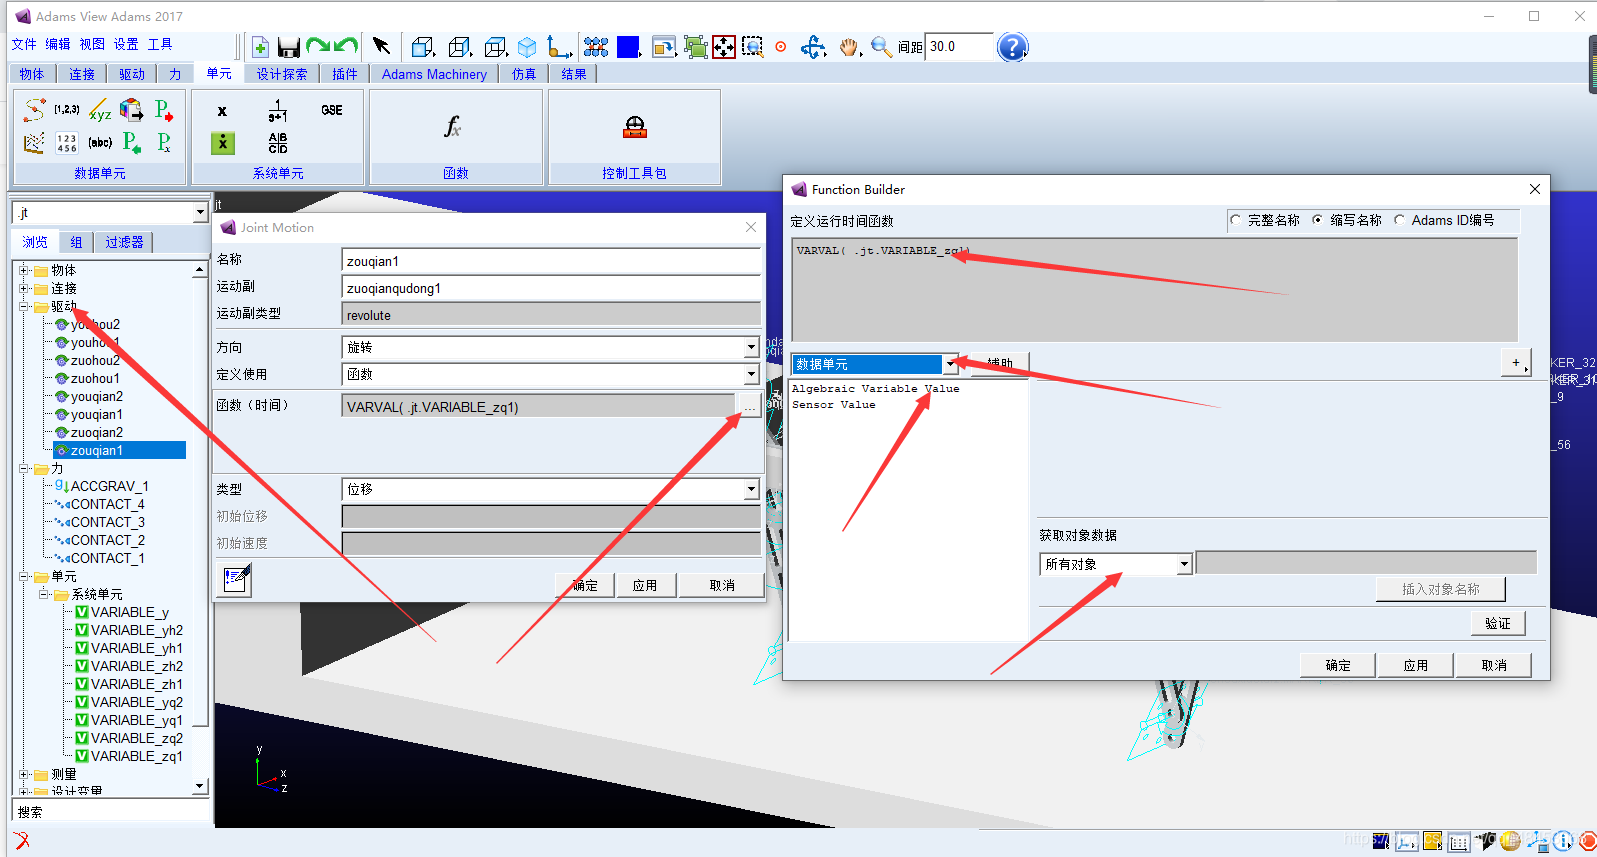The image size is (1597, 857).
Task: Switch to the 组 browser tab
Action: (76, 242)
